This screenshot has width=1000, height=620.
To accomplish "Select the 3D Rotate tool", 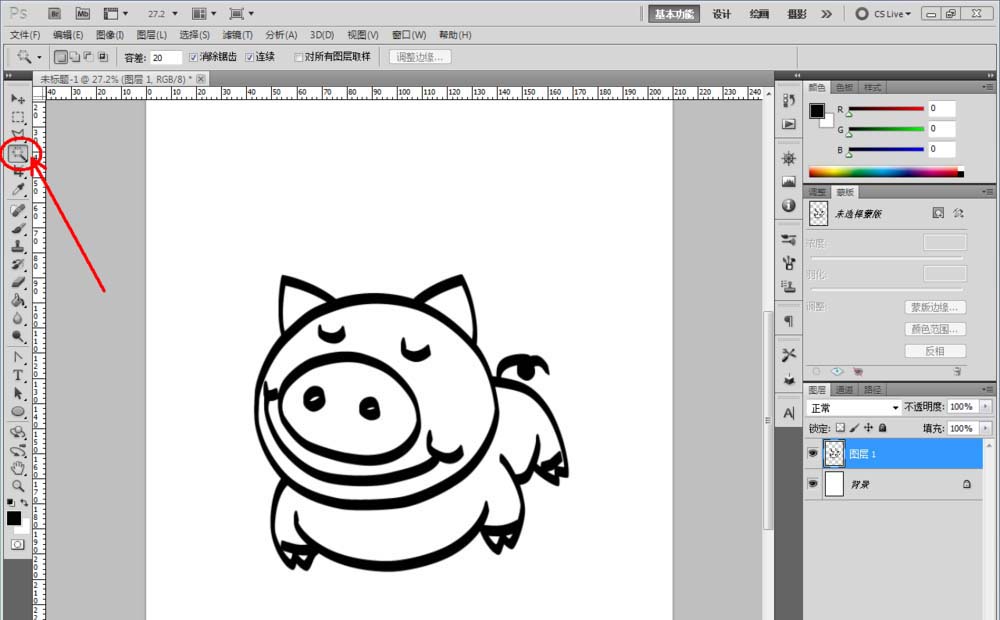I will click(x=18, y=432).
